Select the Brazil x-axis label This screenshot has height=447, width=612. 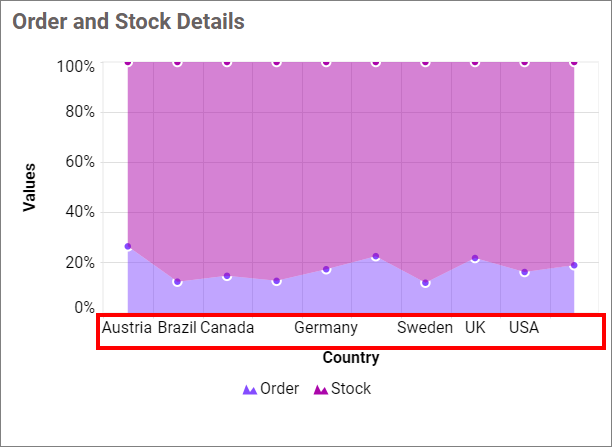click(x=177, y=327)
